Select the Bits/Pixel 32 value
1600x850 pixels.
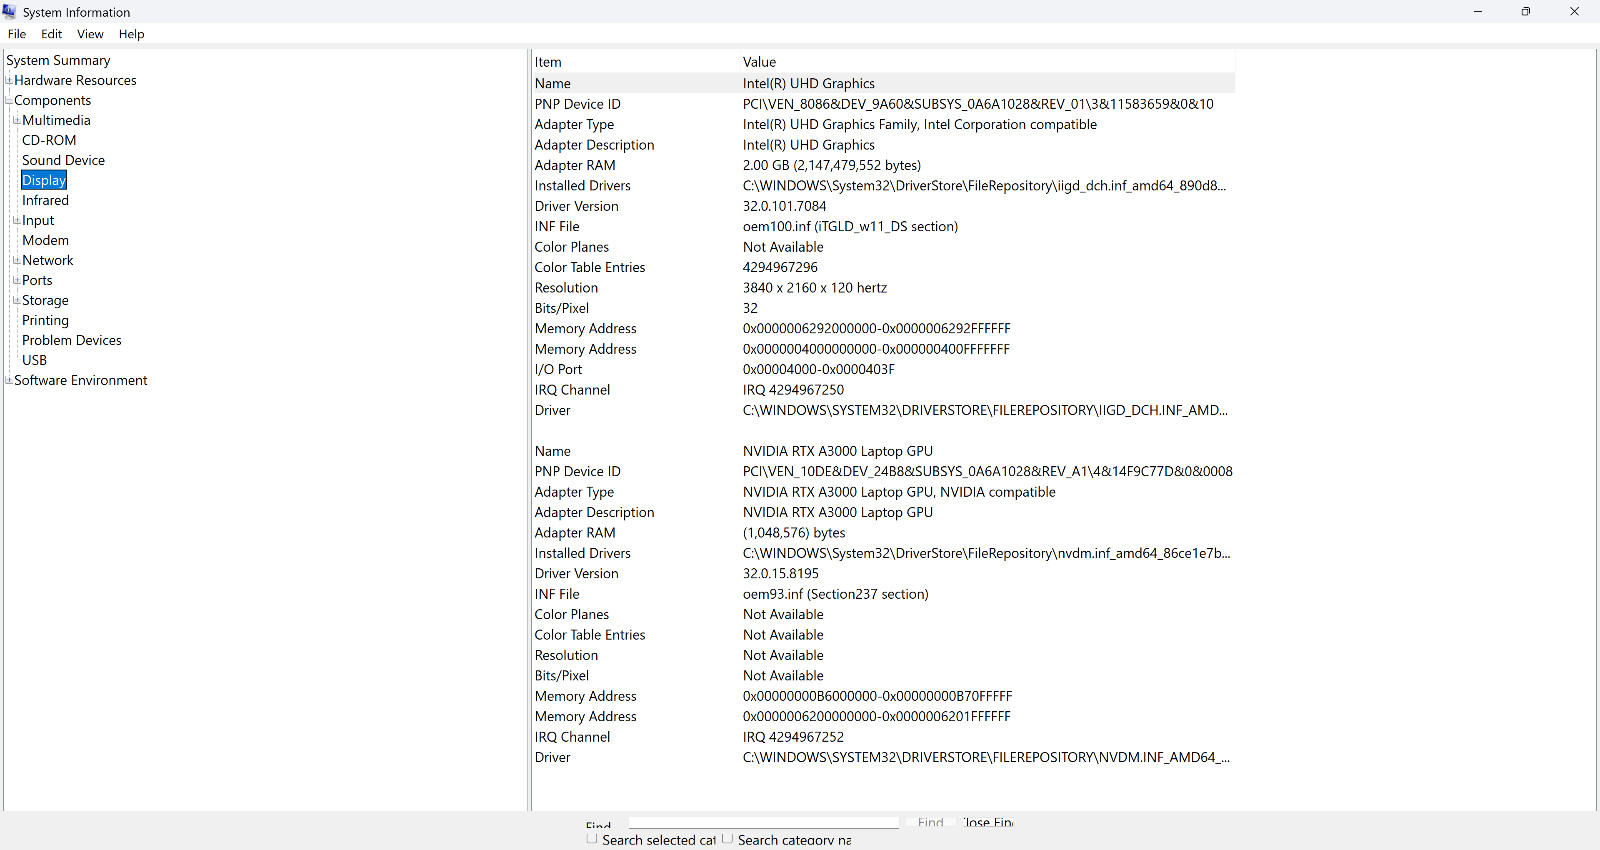750,308
